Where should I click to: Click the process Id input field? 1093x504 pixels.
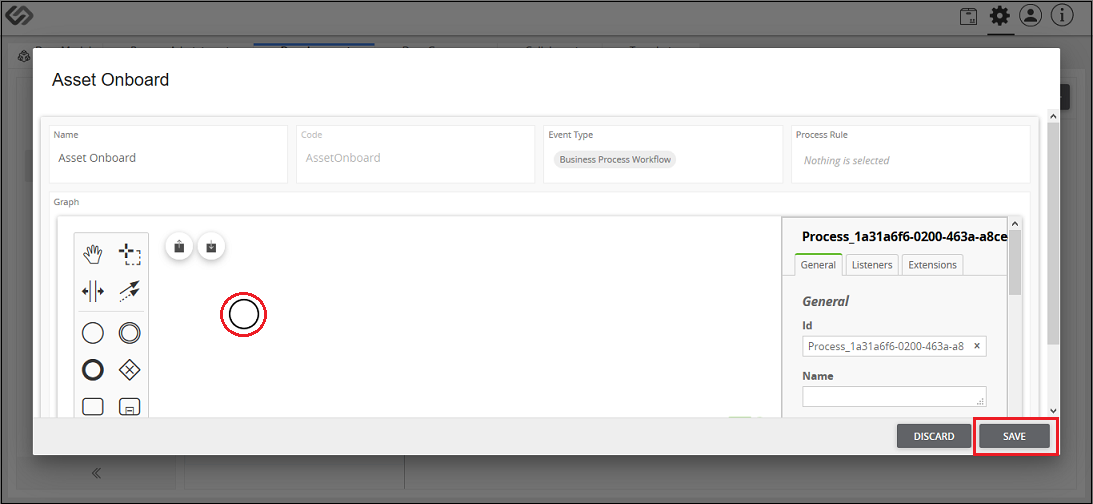click(894, 346)
